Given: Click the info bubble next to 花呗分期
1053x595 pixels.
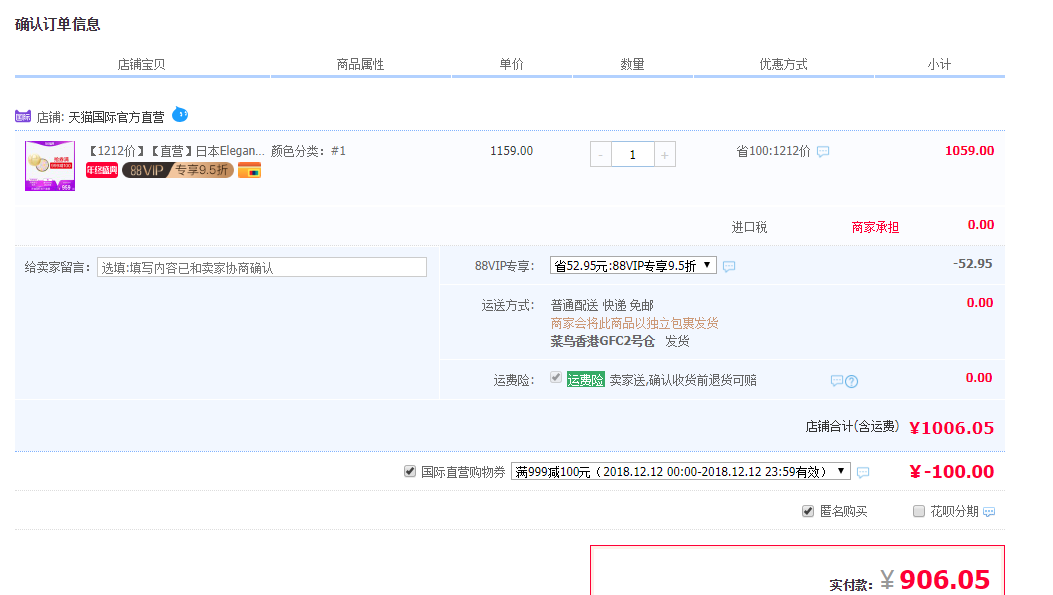Looking at the screenshot, I should (989, 512).
